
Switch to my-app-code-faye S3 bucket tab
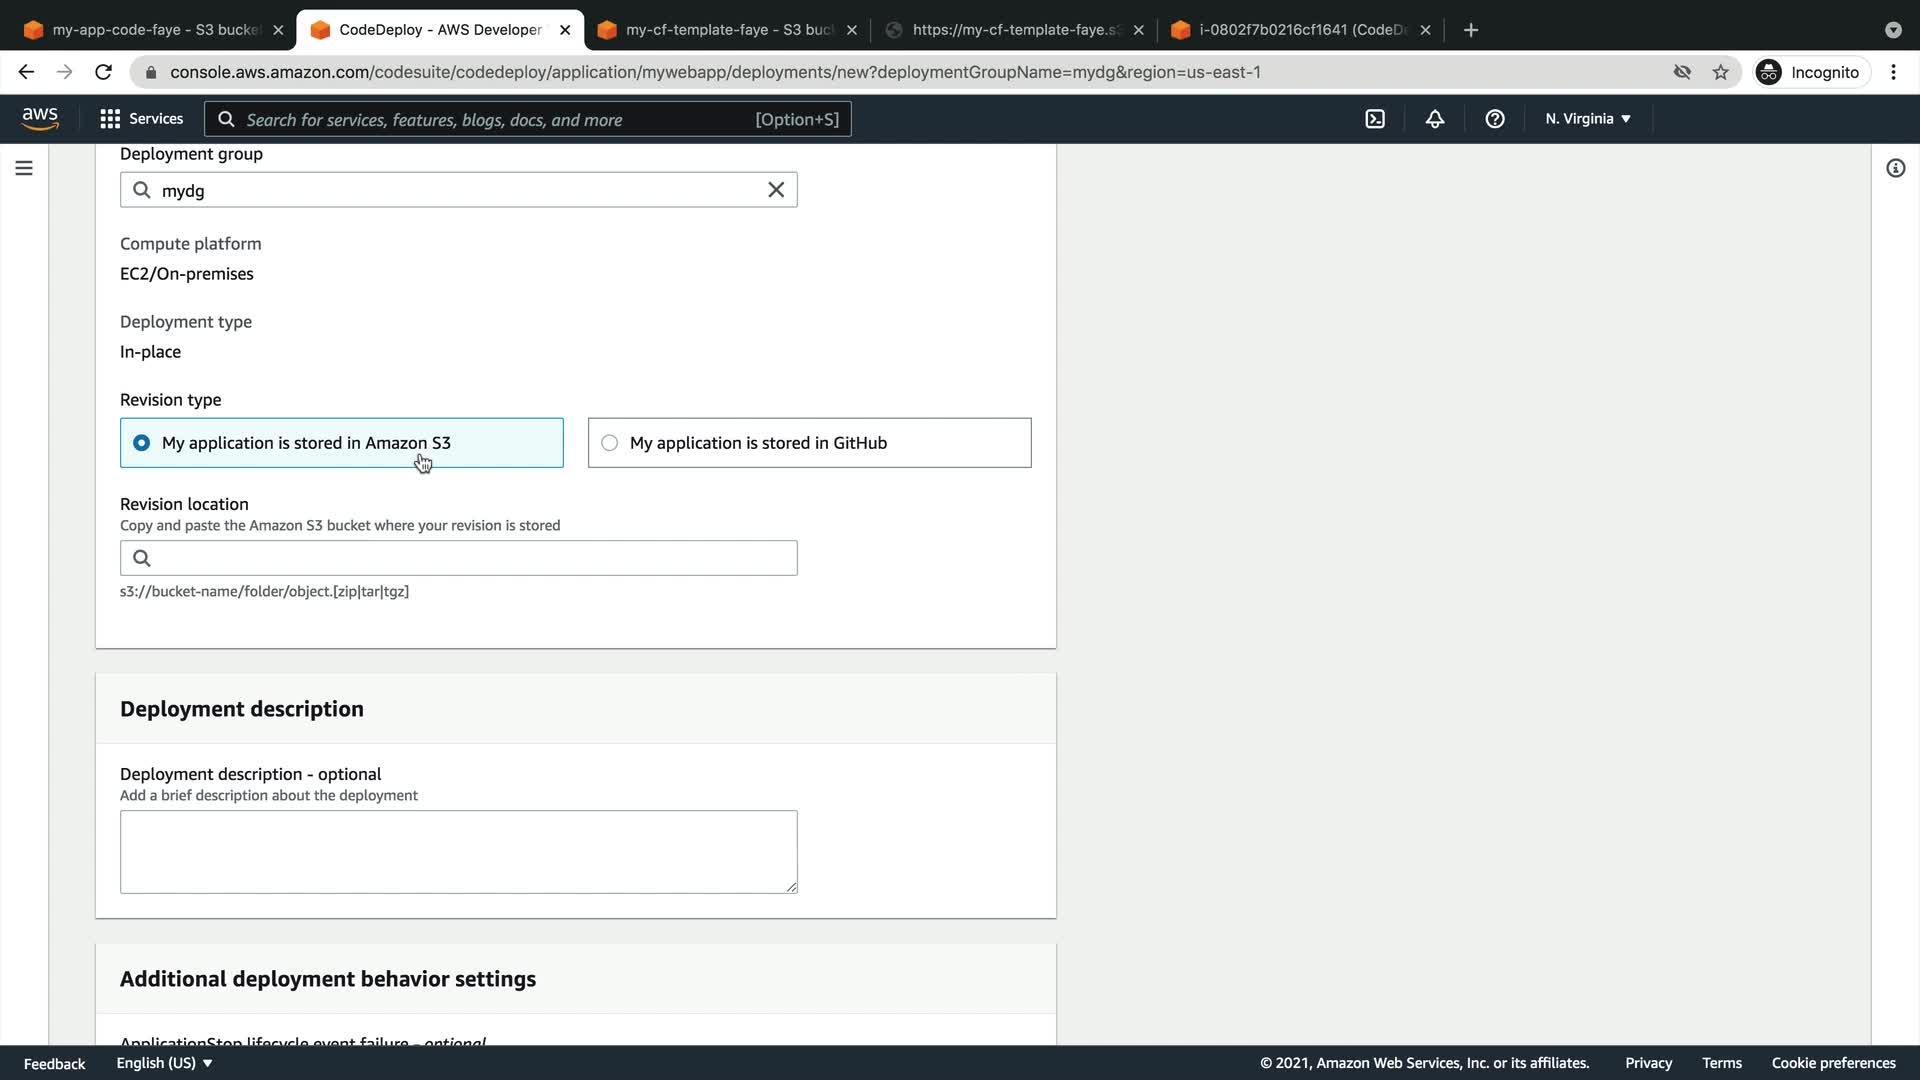(150, 30)
